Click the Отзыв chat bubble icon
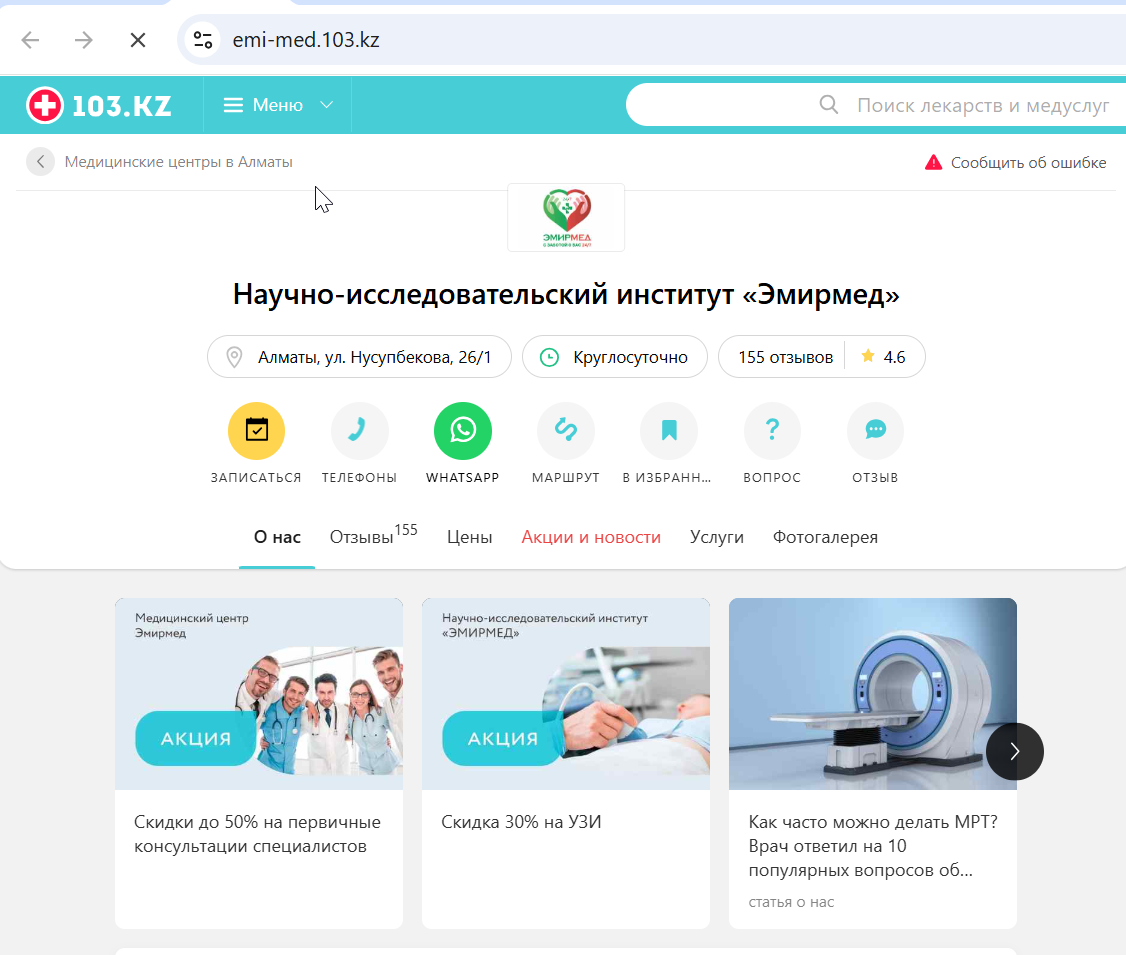The width and height of the screenshot is (1126, 955). (x=875, y=431)
